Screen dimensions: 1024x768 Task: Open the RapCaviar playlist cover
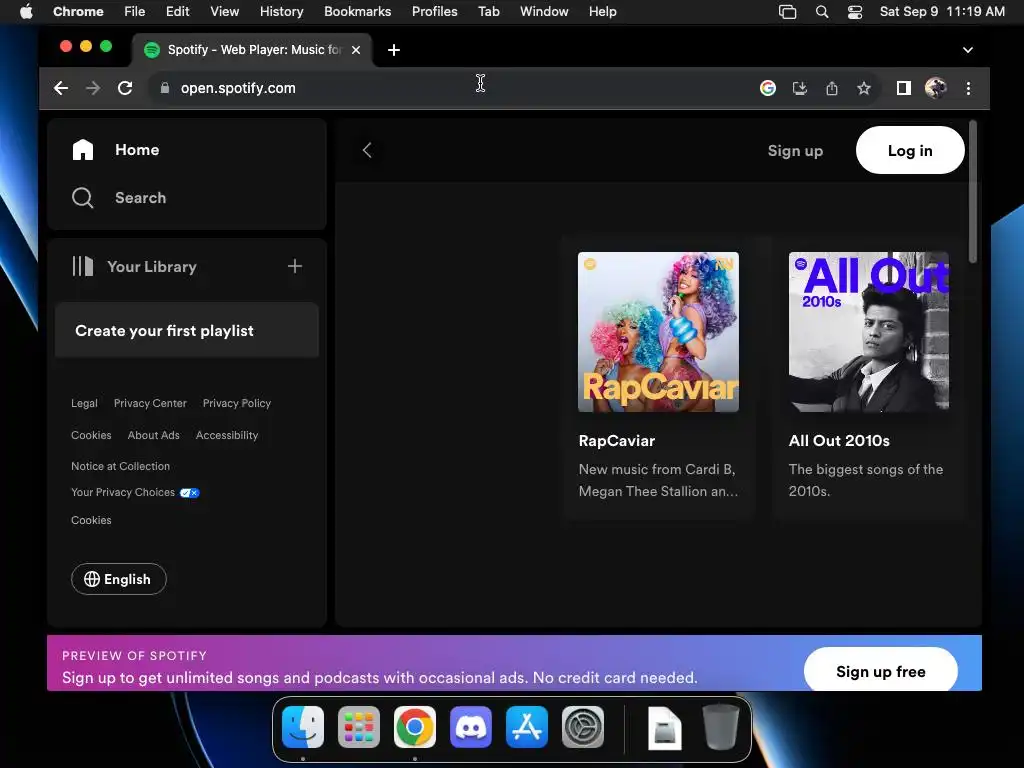(658, 332)
